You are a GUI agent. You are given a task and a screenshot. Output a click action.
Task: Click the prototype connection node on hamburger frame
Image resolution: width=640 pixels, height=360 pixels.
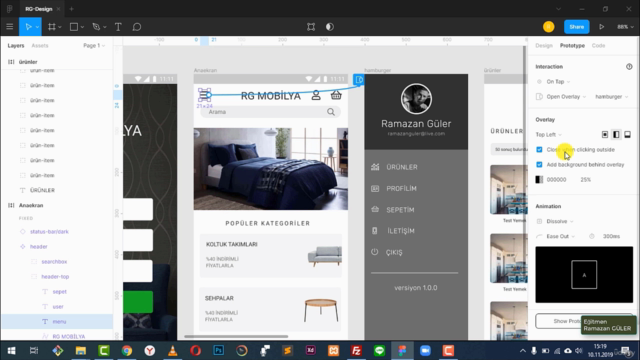tap(358, 80)
